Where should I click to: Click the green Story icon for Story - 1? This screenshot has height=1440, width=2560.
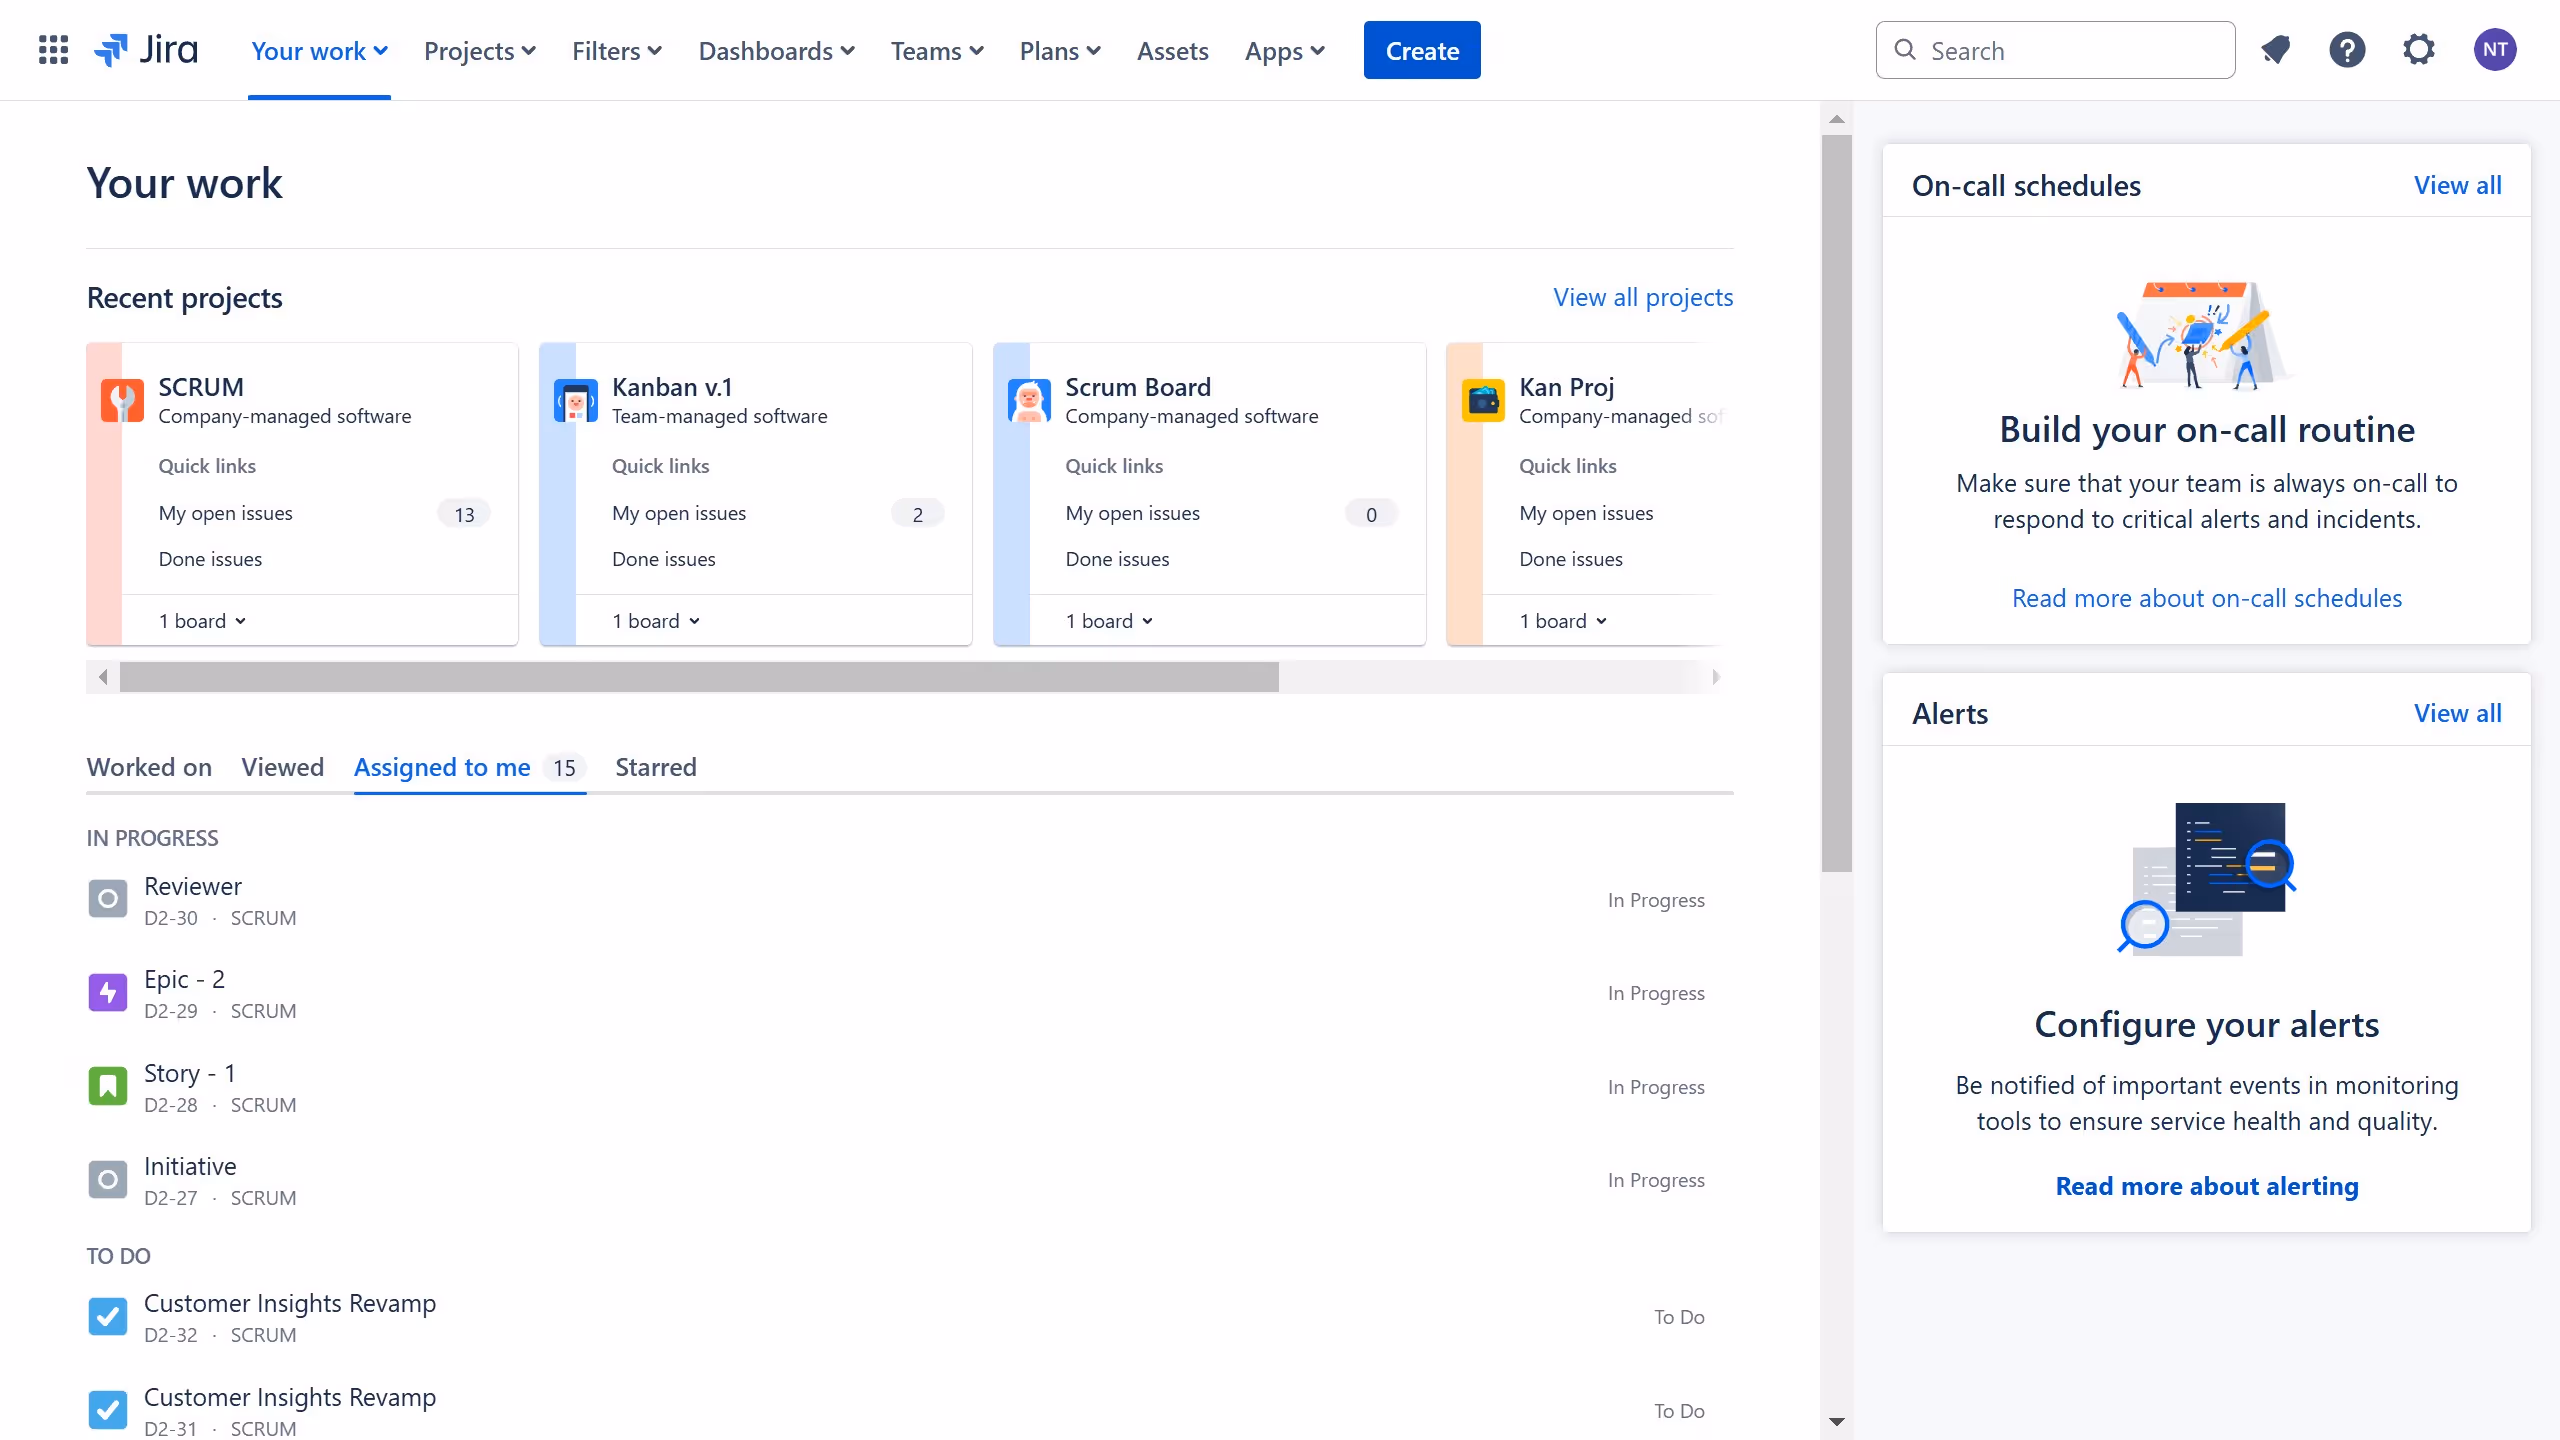pyautogui.click(x=107, y=1086)
